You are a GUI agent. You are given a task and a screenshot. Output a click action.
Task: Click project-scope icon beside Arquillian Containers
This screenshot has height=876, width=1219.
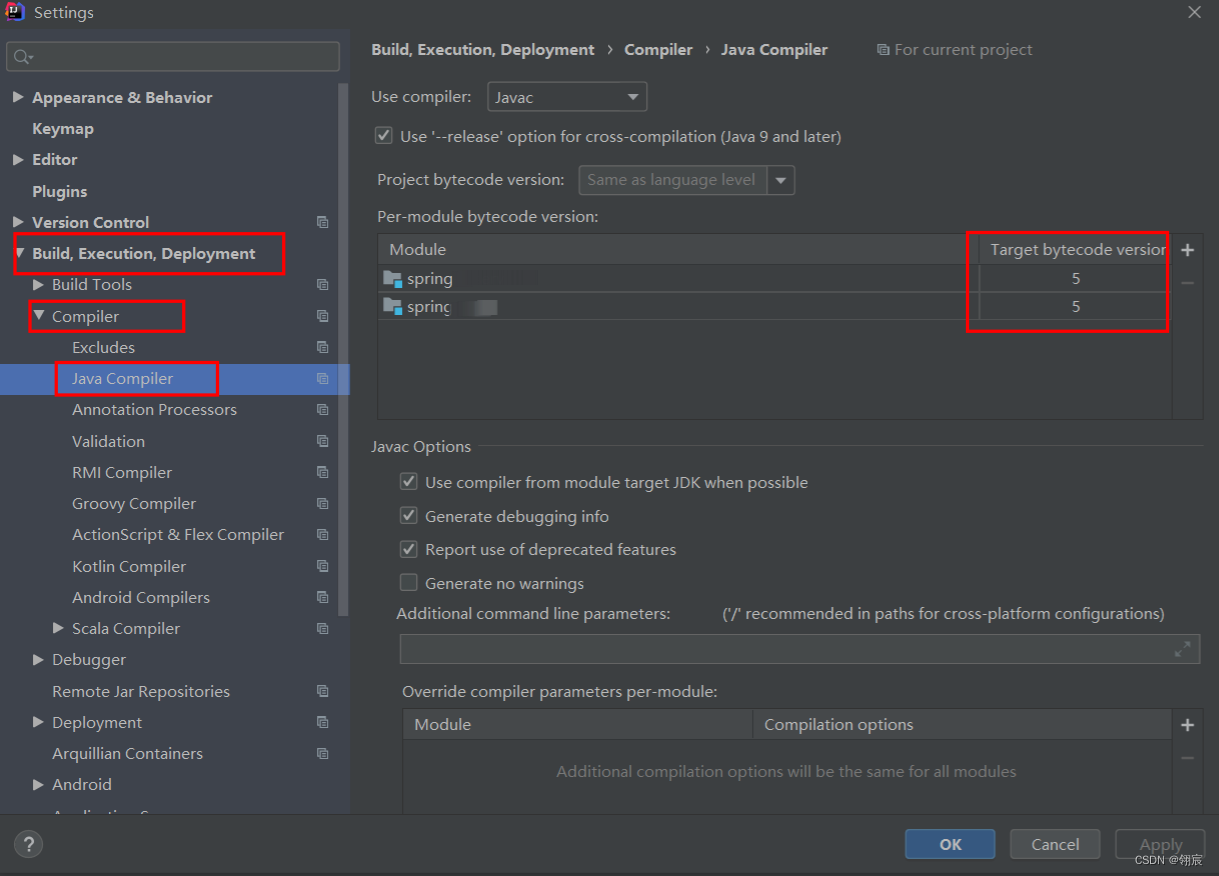(322, 754)
